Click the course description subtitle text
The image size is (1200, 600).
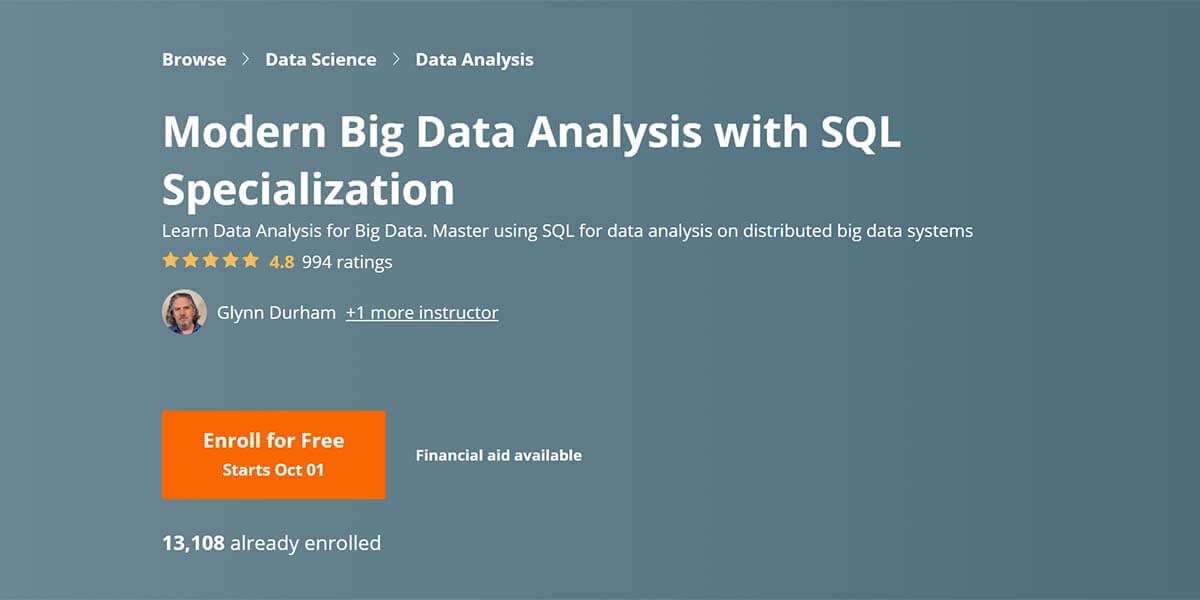point(567,231)
